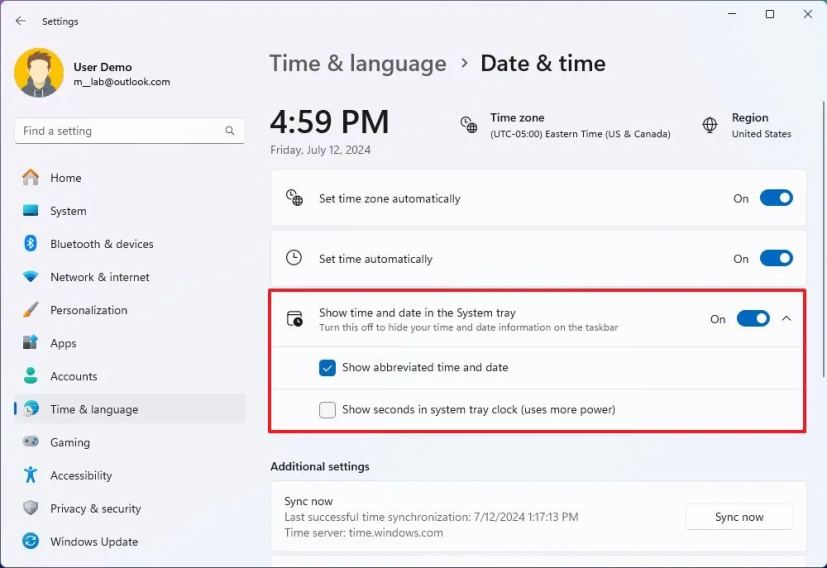Screen dimensions: 827x568
Task: Click the system tray calendar-clock icon
Action: [294, 319]
